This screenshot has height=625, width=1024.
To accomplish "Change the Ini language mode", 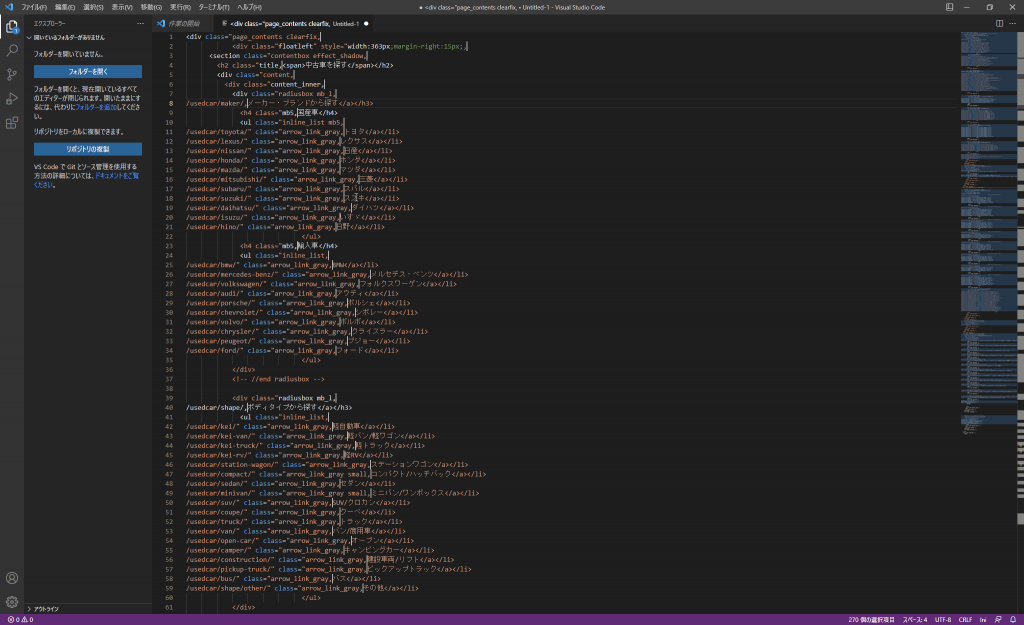I will (x=983, y=620).
